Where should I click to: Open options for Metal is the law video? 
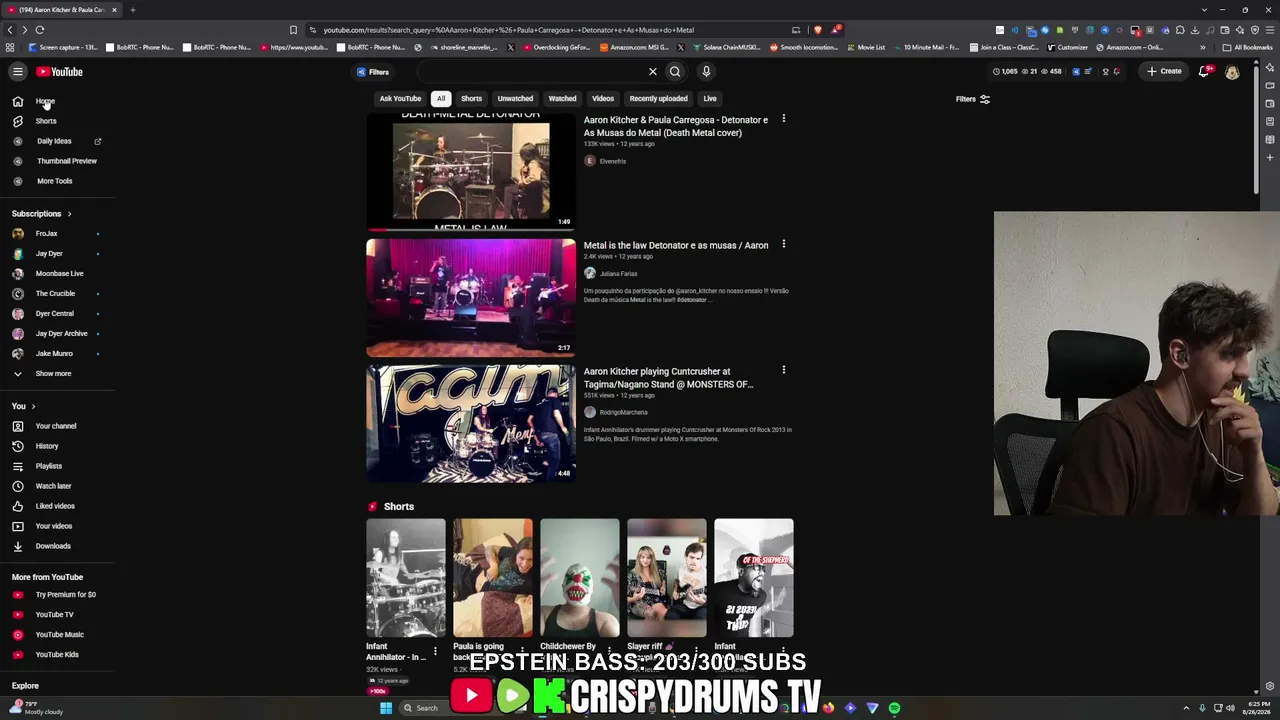coord(784,244)
